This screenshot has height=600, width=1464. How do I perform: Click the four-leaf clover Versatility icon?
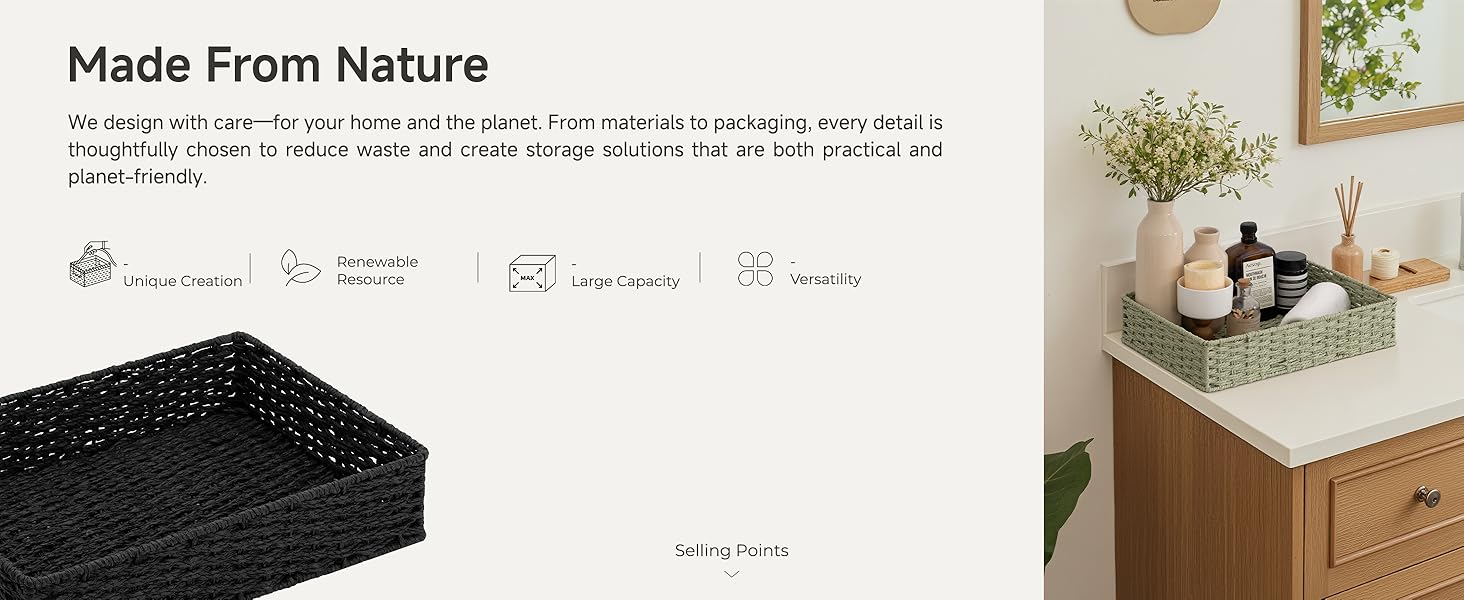click(756, 269)
